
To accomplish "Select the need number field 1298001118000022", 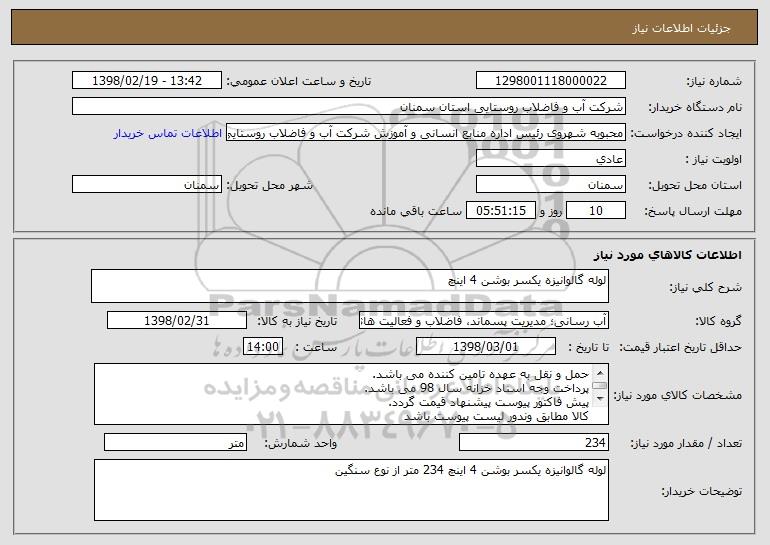I will pyautogui.click(x=550, y=81).
